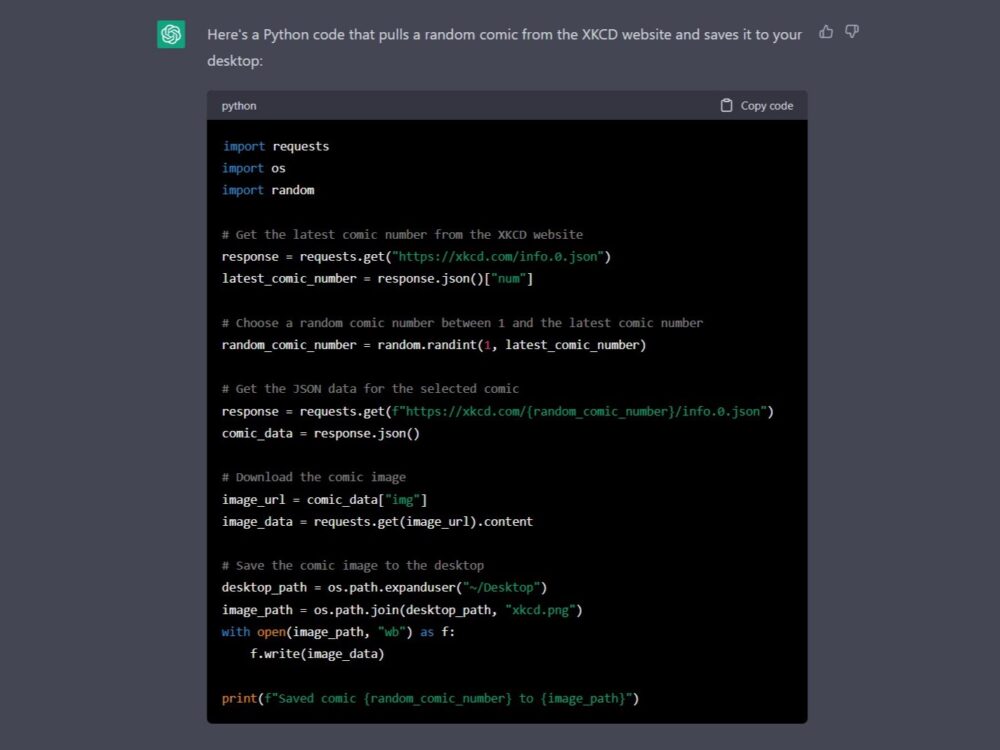Click the Copy code button
The width and height of the screenshot is (1000, 750).
[764, 105]
